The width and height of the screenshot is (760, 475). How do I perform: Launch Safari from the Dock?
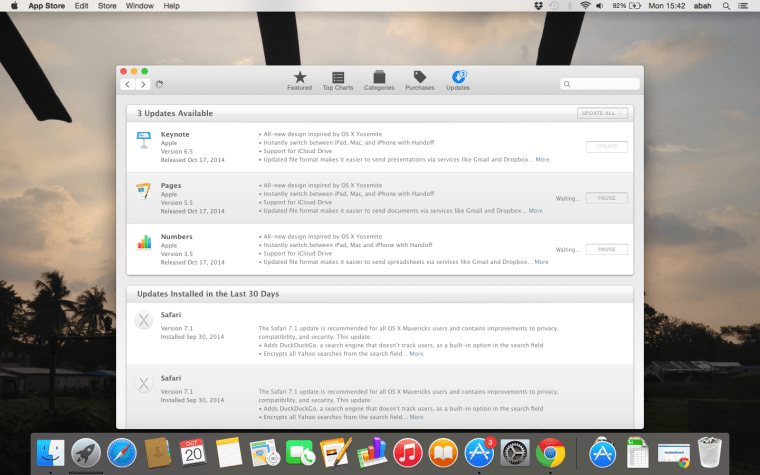click(122, 453)
